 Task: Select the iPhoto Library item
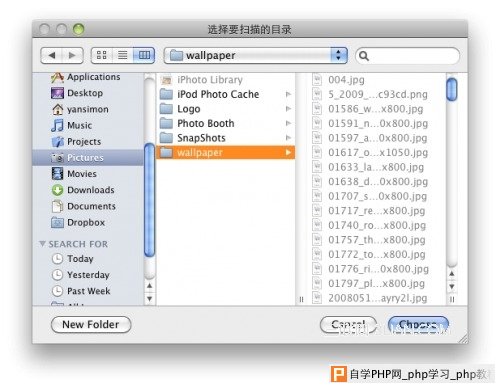(x=225, y=80)
